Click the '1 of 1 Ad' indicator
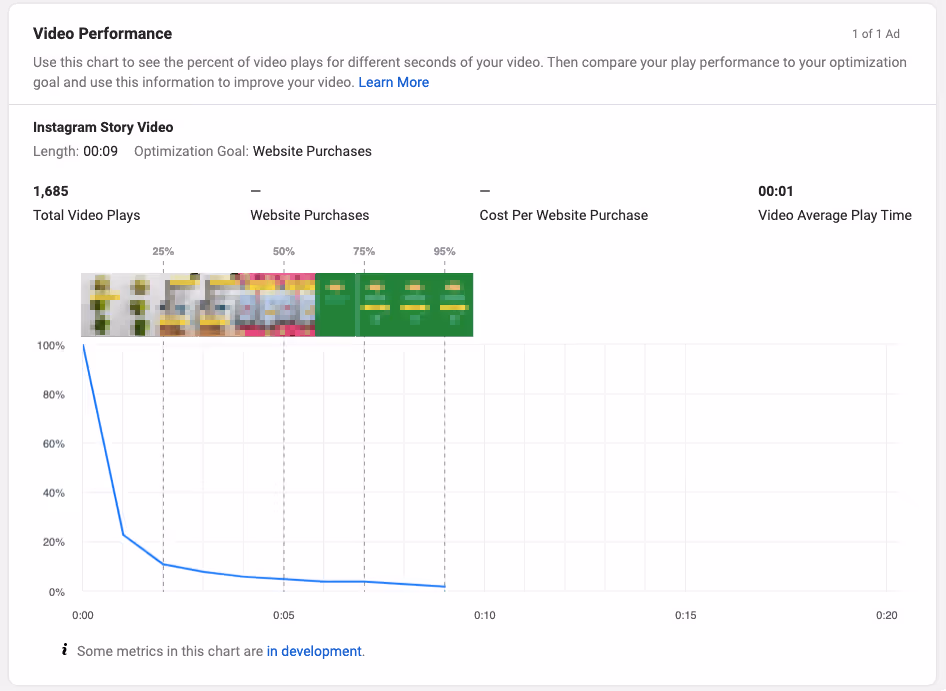This screenshot has width=946, height=691. [875, 34]
